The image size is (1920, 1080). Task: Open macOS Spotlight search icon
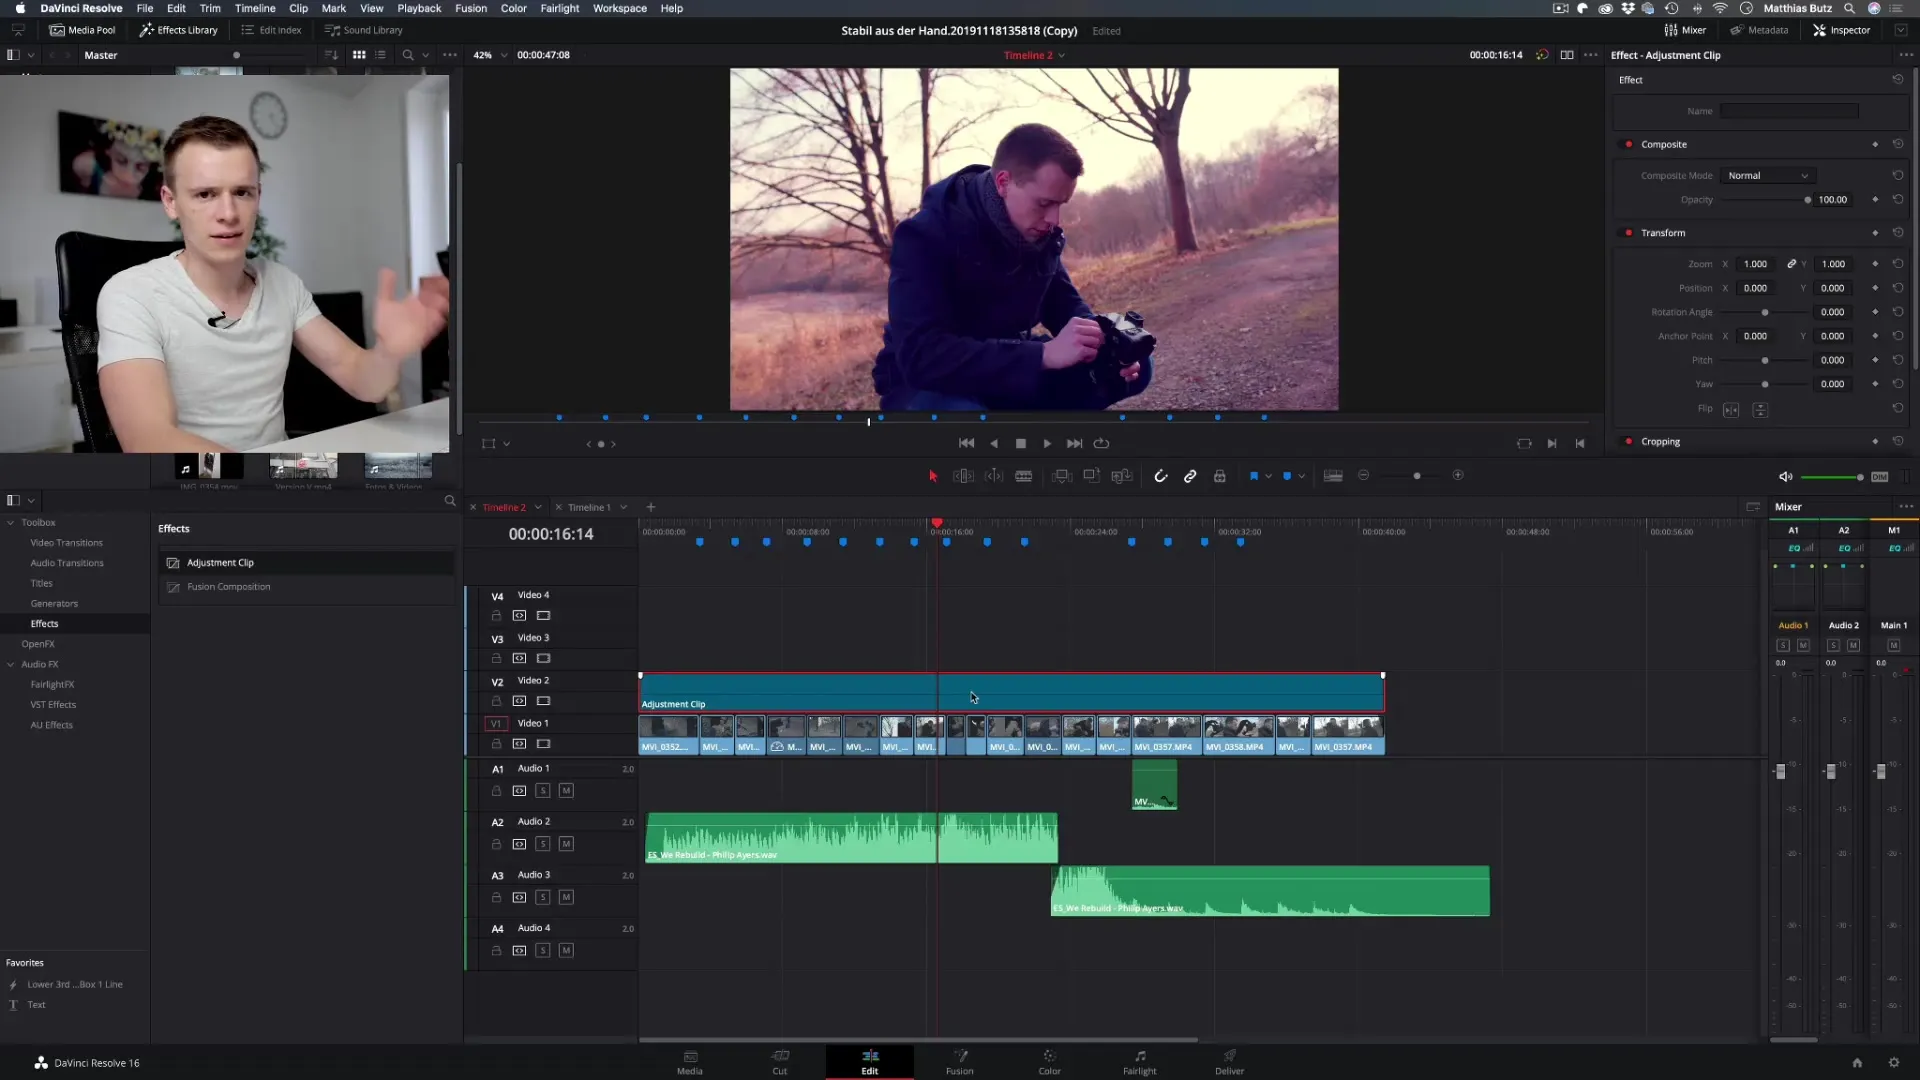pyautogui.click(x=1849, y=8)
